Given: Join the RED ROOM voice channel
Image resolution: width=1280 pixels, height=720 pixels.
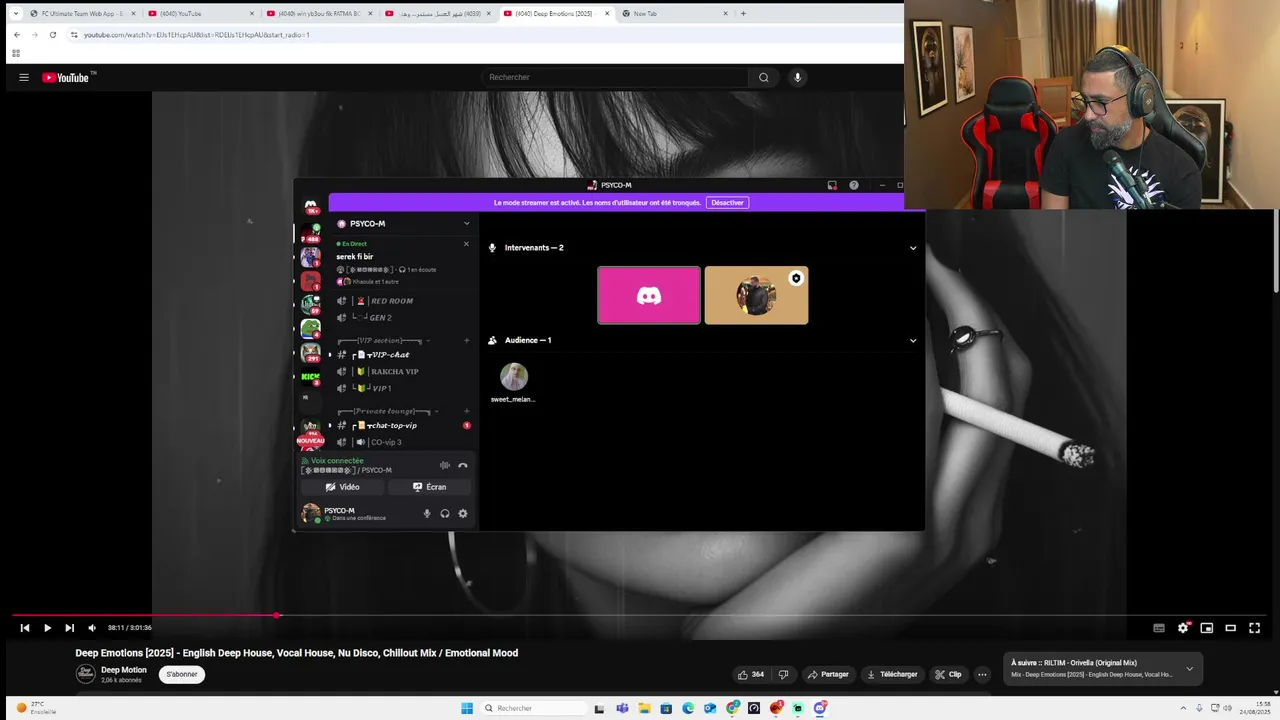Looking at the screenshot, I should 391,301.
